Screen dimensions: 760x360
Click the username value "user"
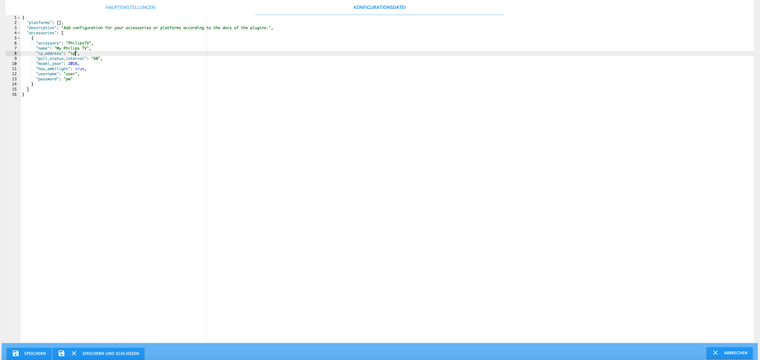tap(71, 74)
